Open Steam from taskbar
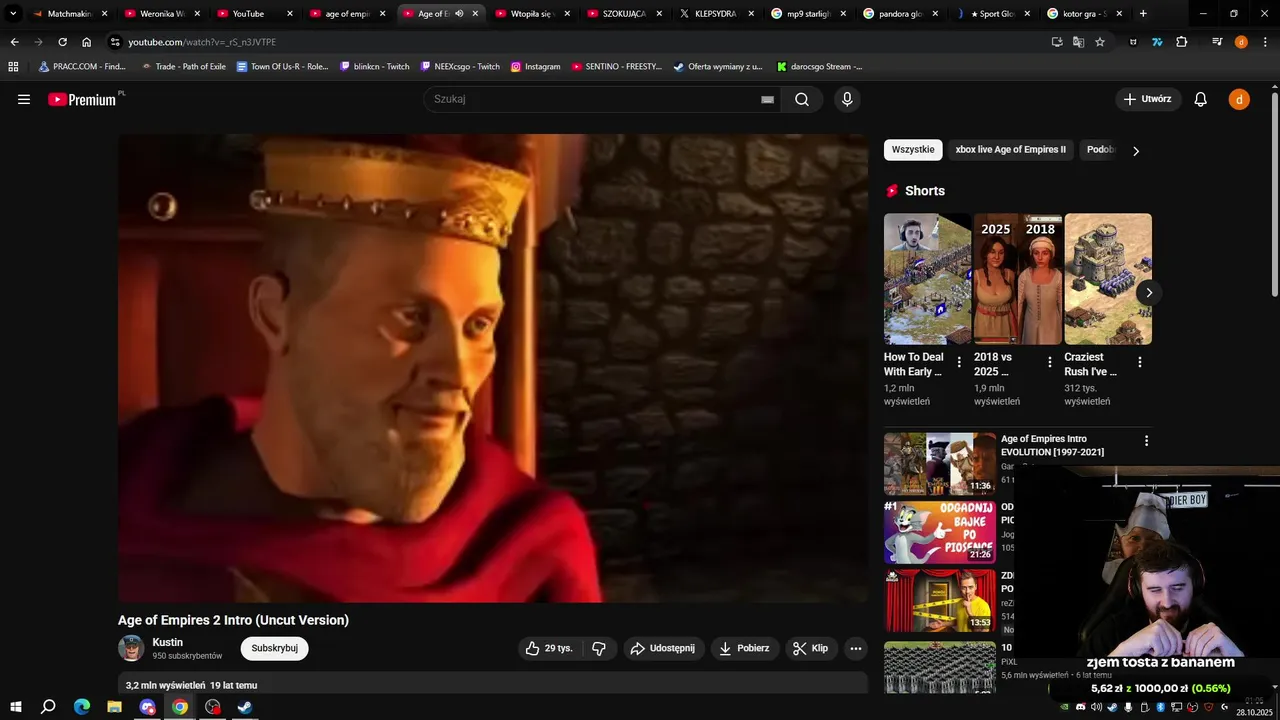The image size is (1280, 720). click(245, 707)
